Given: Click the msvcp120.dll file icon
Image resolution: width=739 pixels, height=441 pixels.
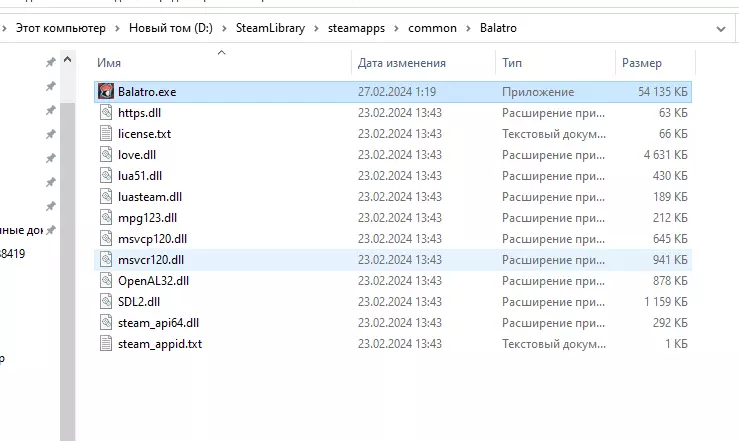Looking at the screenshot, I should (106, 238).
